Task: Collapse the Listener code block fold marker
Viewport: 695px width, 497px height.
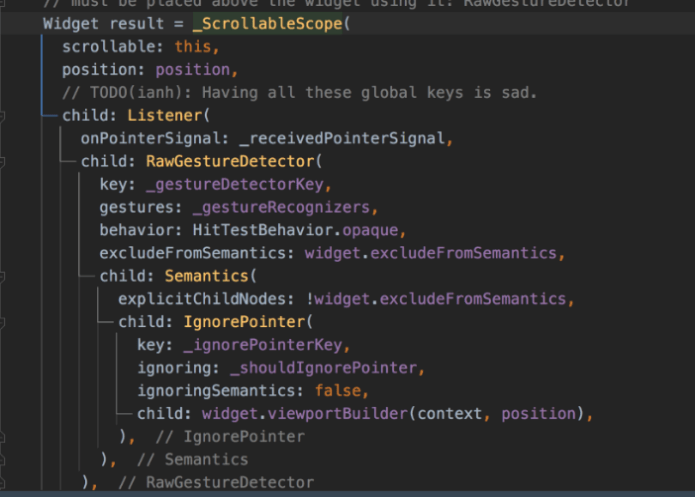Action: (2, 116)
